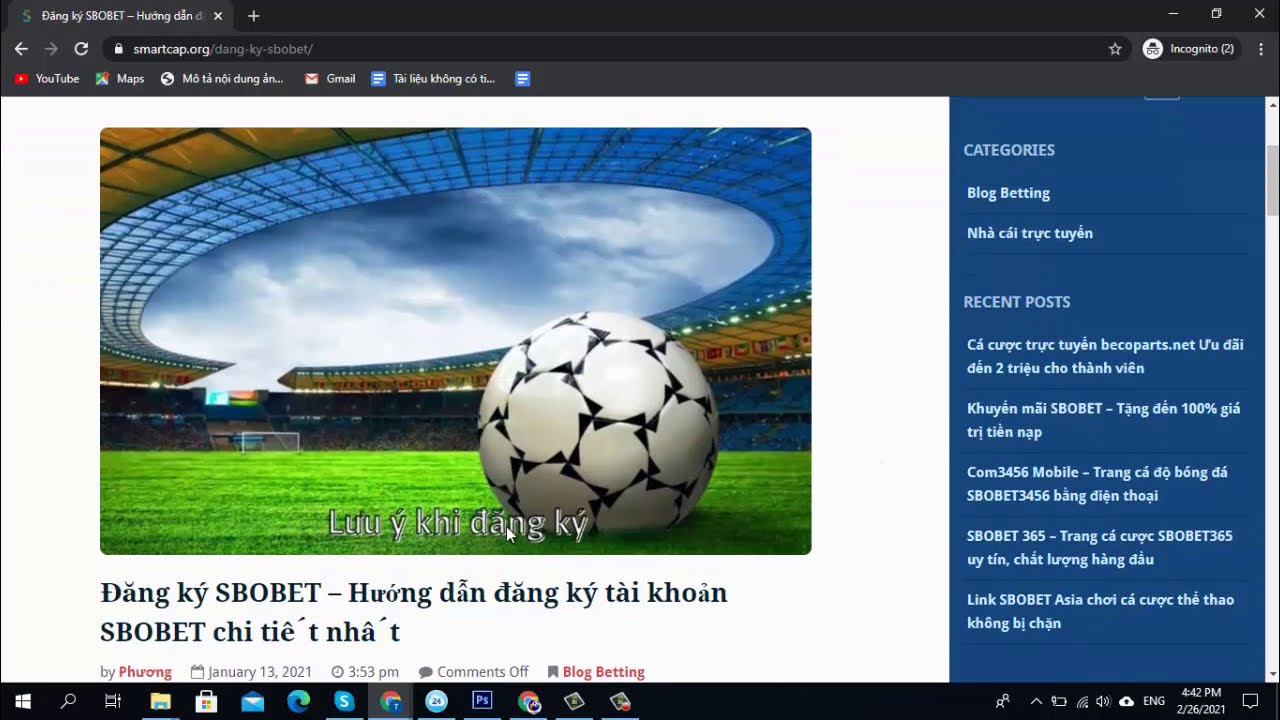The width and height of the screenshot is (1280, 720).
Task: Open the volume control in the tray
Action: [x=1103, y=701]
